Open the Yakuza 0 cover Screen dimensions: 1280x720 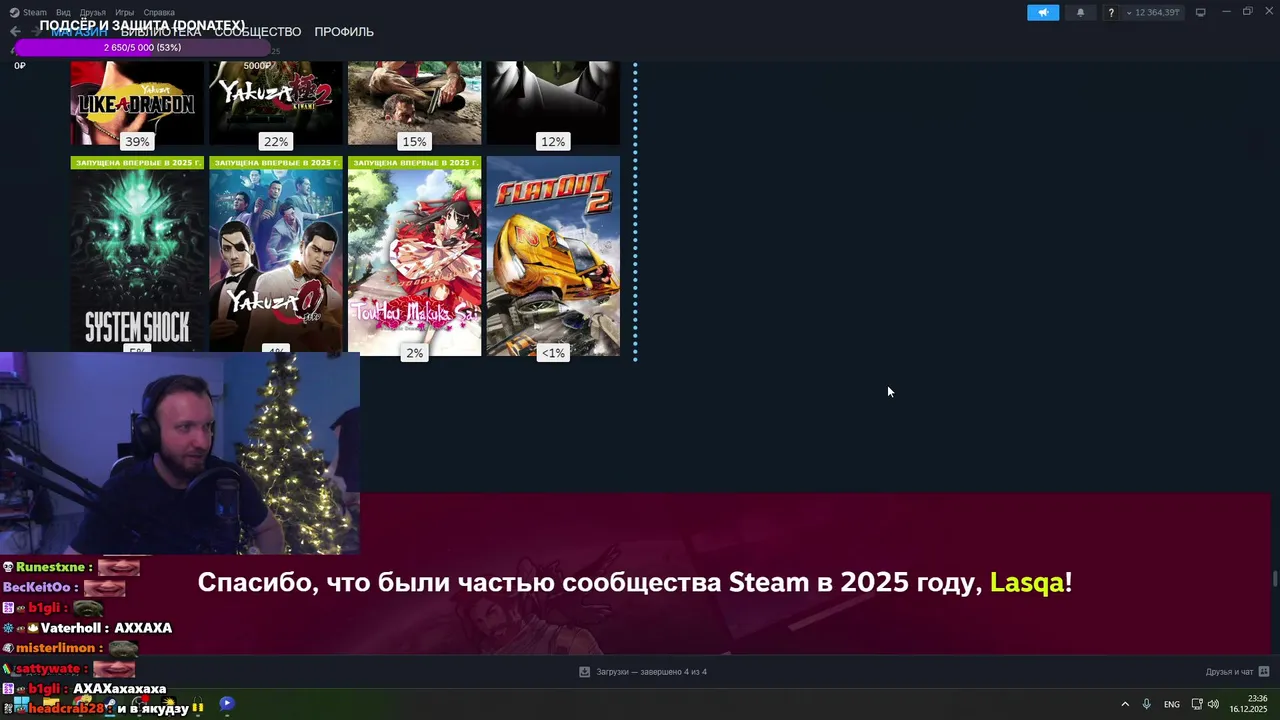tap(276, 255)
